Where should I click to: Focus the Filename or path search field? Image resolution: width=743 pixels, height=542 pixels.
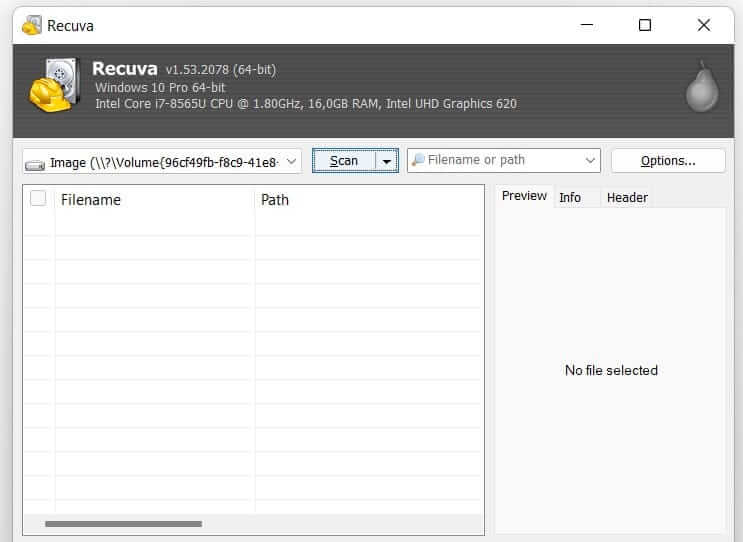pyautogui.click(x=503, y=160)
